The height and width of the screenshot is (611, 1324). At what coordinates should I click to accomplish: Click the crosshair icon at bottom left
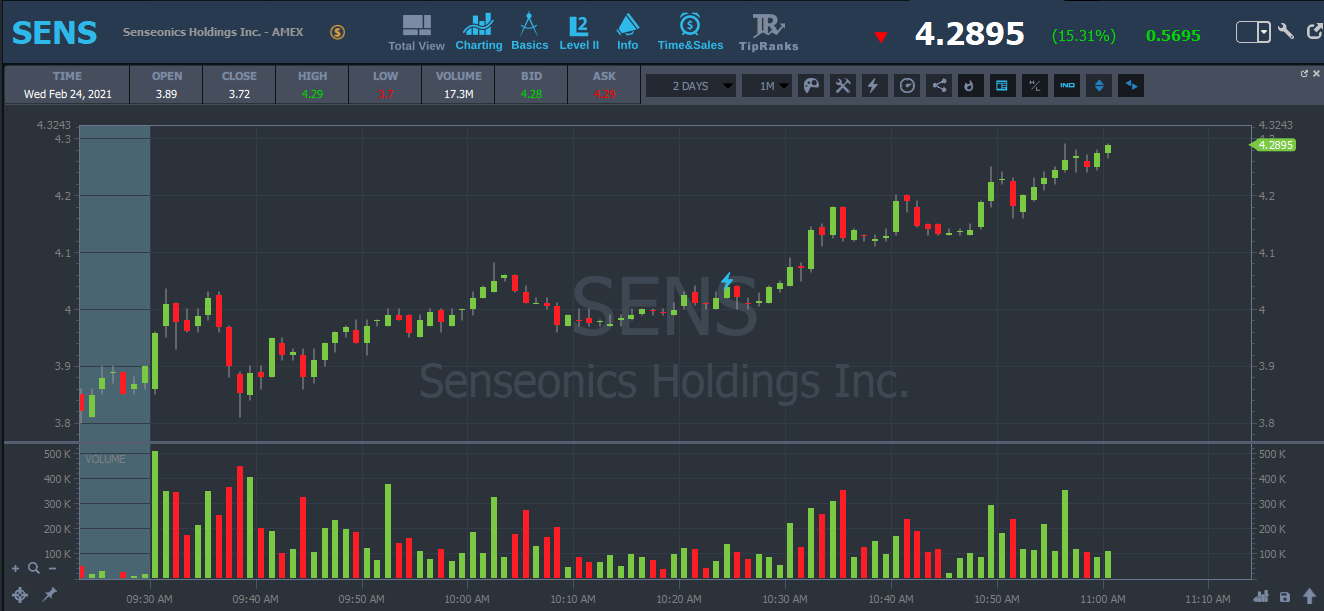coord(20,594)
